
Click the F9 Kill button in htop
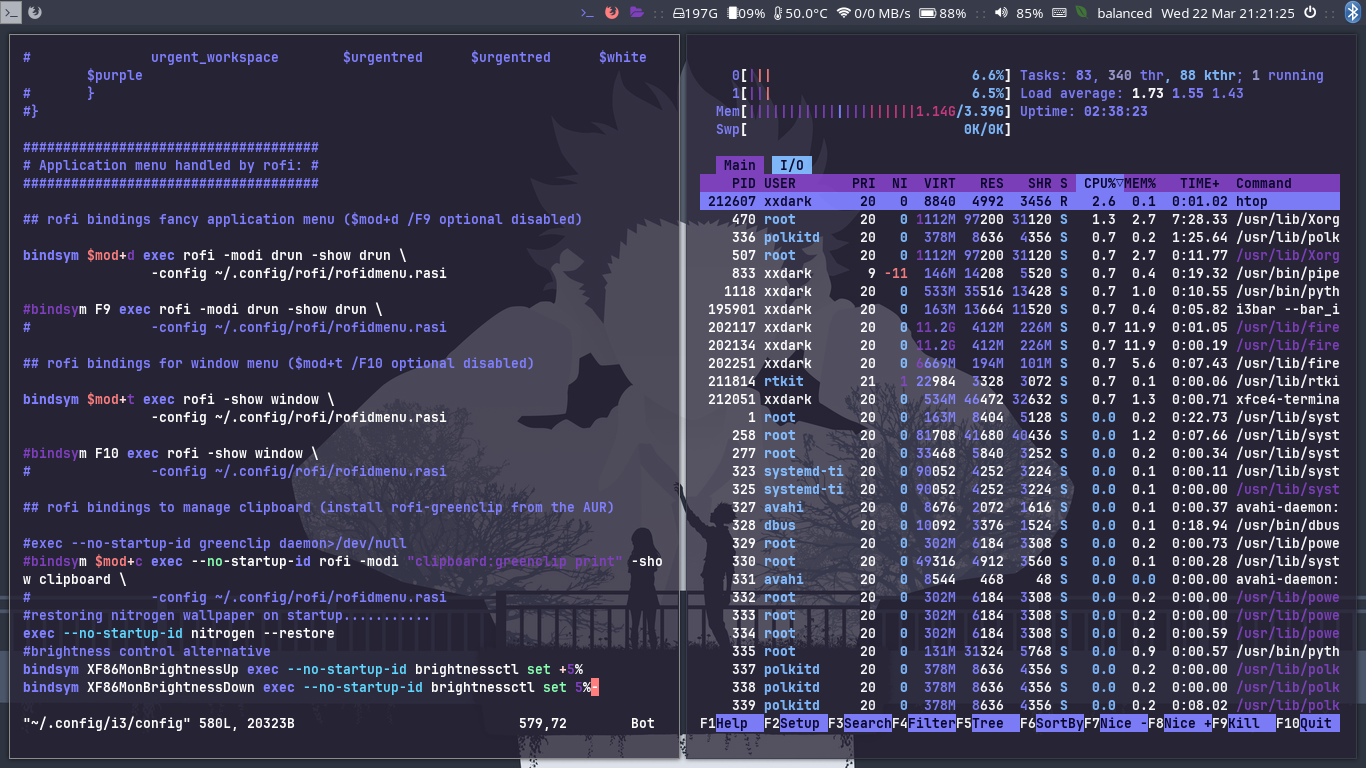click(x=1244, y=723)
